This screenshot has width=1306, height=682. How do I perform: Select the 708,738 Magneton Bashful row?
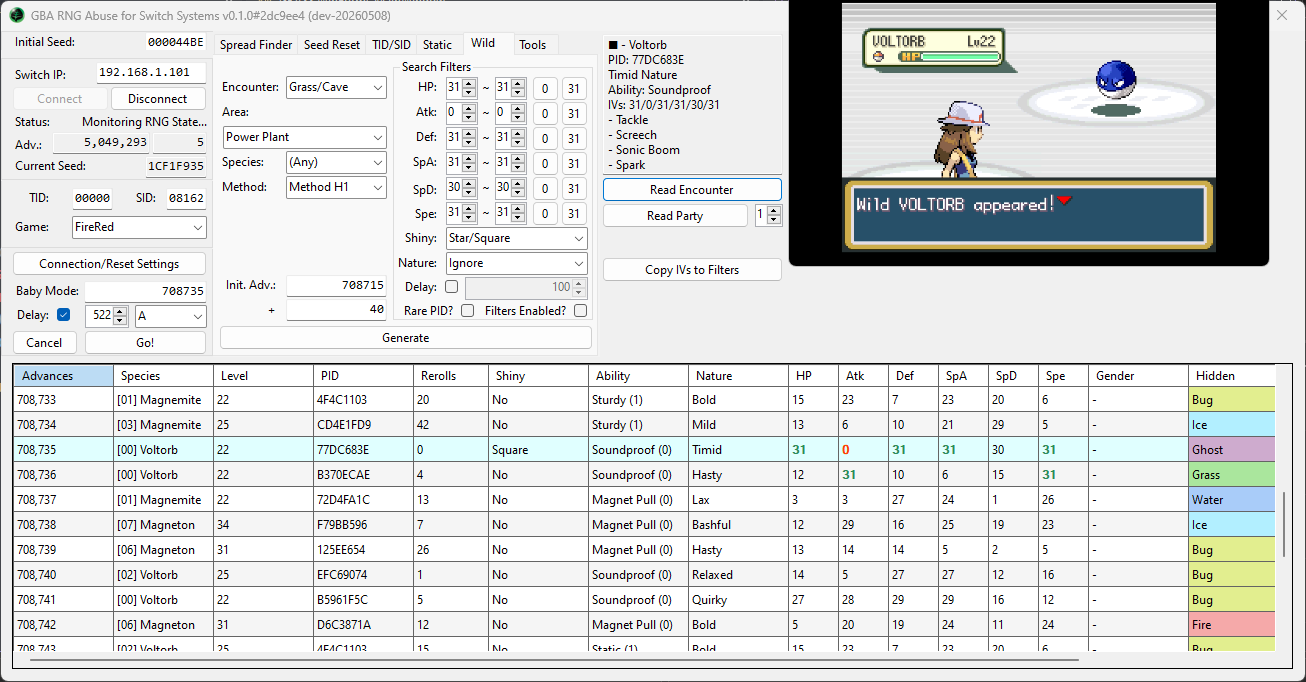[645, 525]
